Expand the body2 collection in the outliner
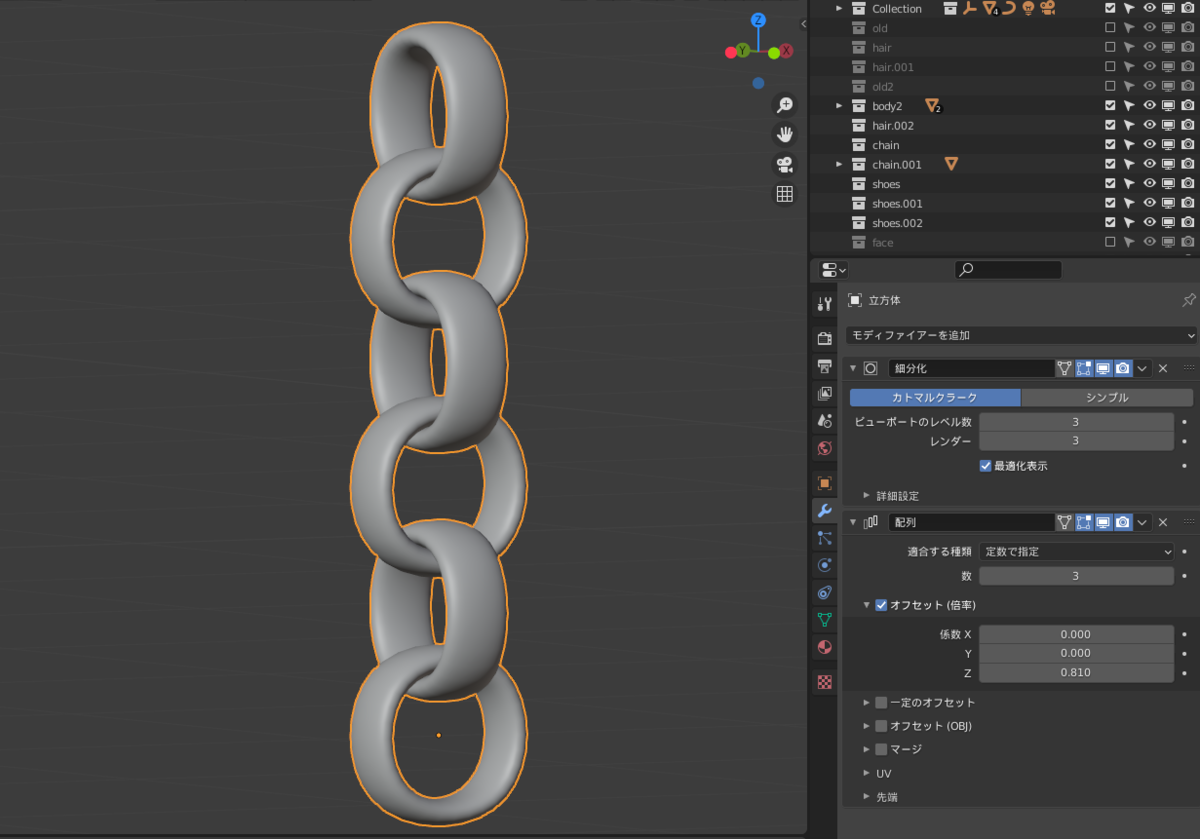 click(839, 106)
